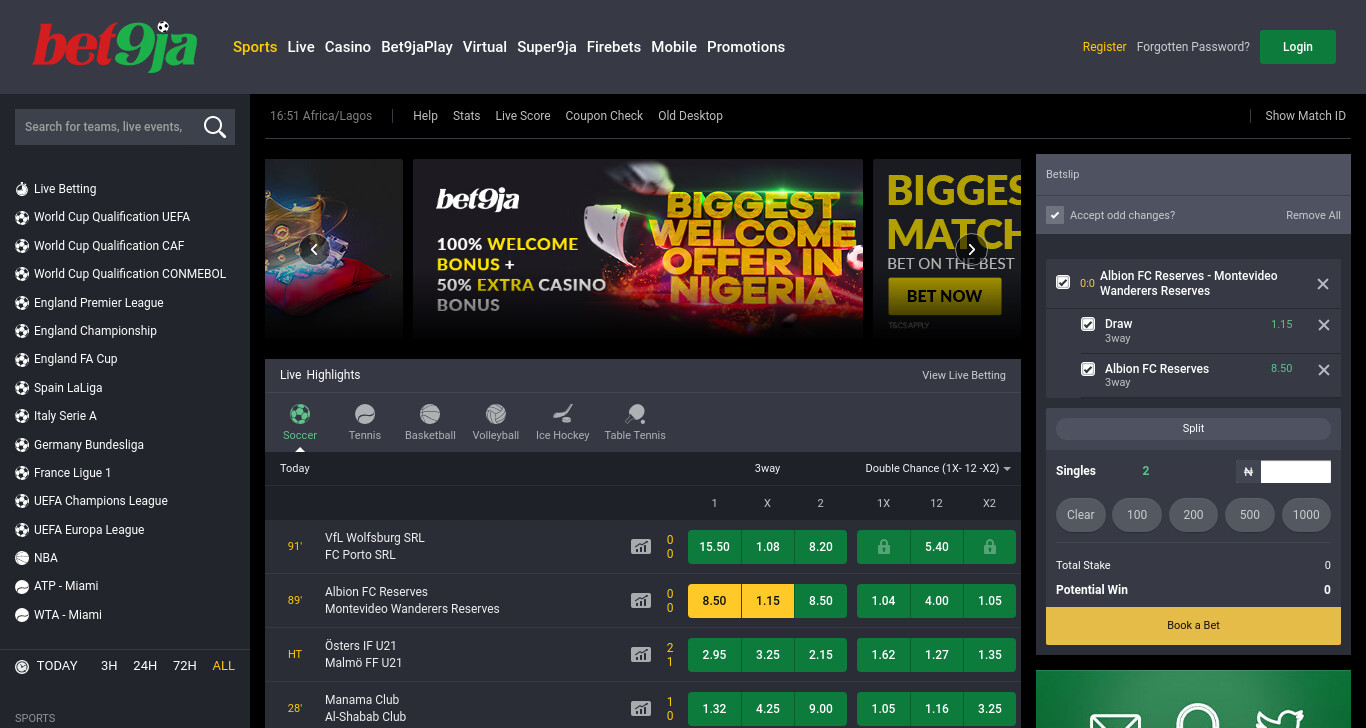The image size is (1366, 728).
Task: Uncheck the Albion FC Reserves match checkbox
Action: pyautogui.click(x=1063, y=283)
